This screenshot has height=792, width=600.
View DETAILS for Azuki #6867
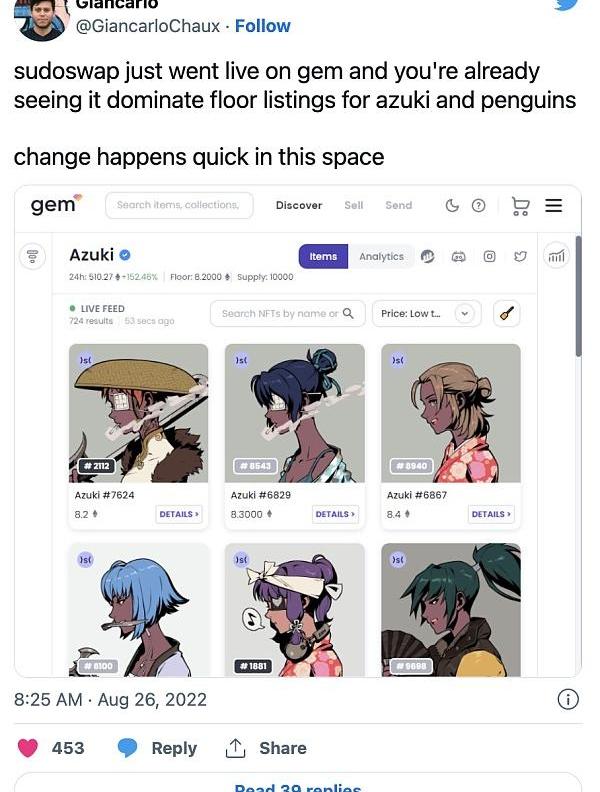pos(491,514)
